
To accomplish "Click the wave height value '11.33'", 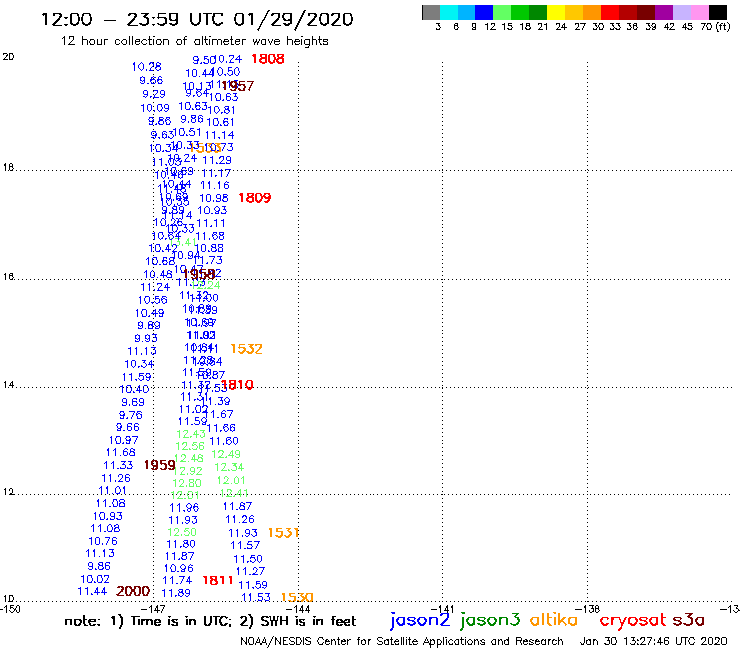I will (118, 465).
